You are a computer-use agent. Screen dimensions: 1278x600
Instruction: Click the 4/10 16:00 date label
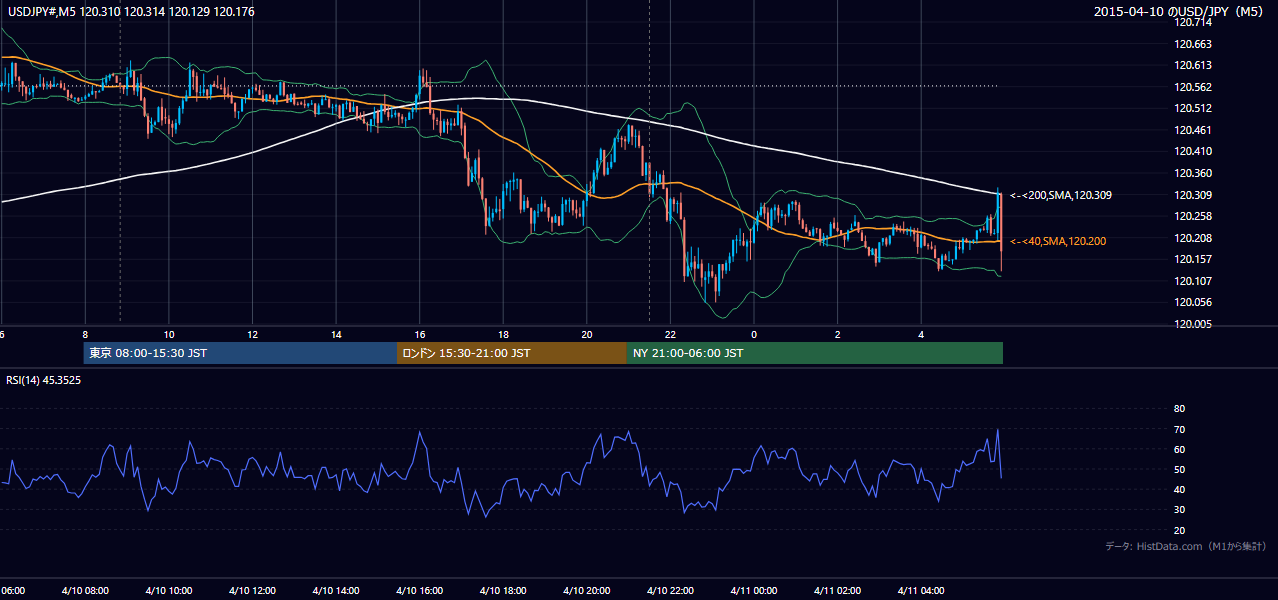[x=420, y=590]
